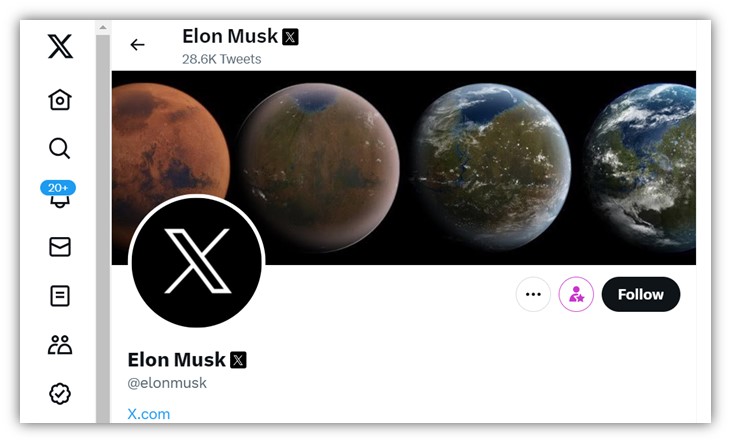Follow Elon Musk
The height and width of the screenshot is (443, 731).
pos(641,294)
